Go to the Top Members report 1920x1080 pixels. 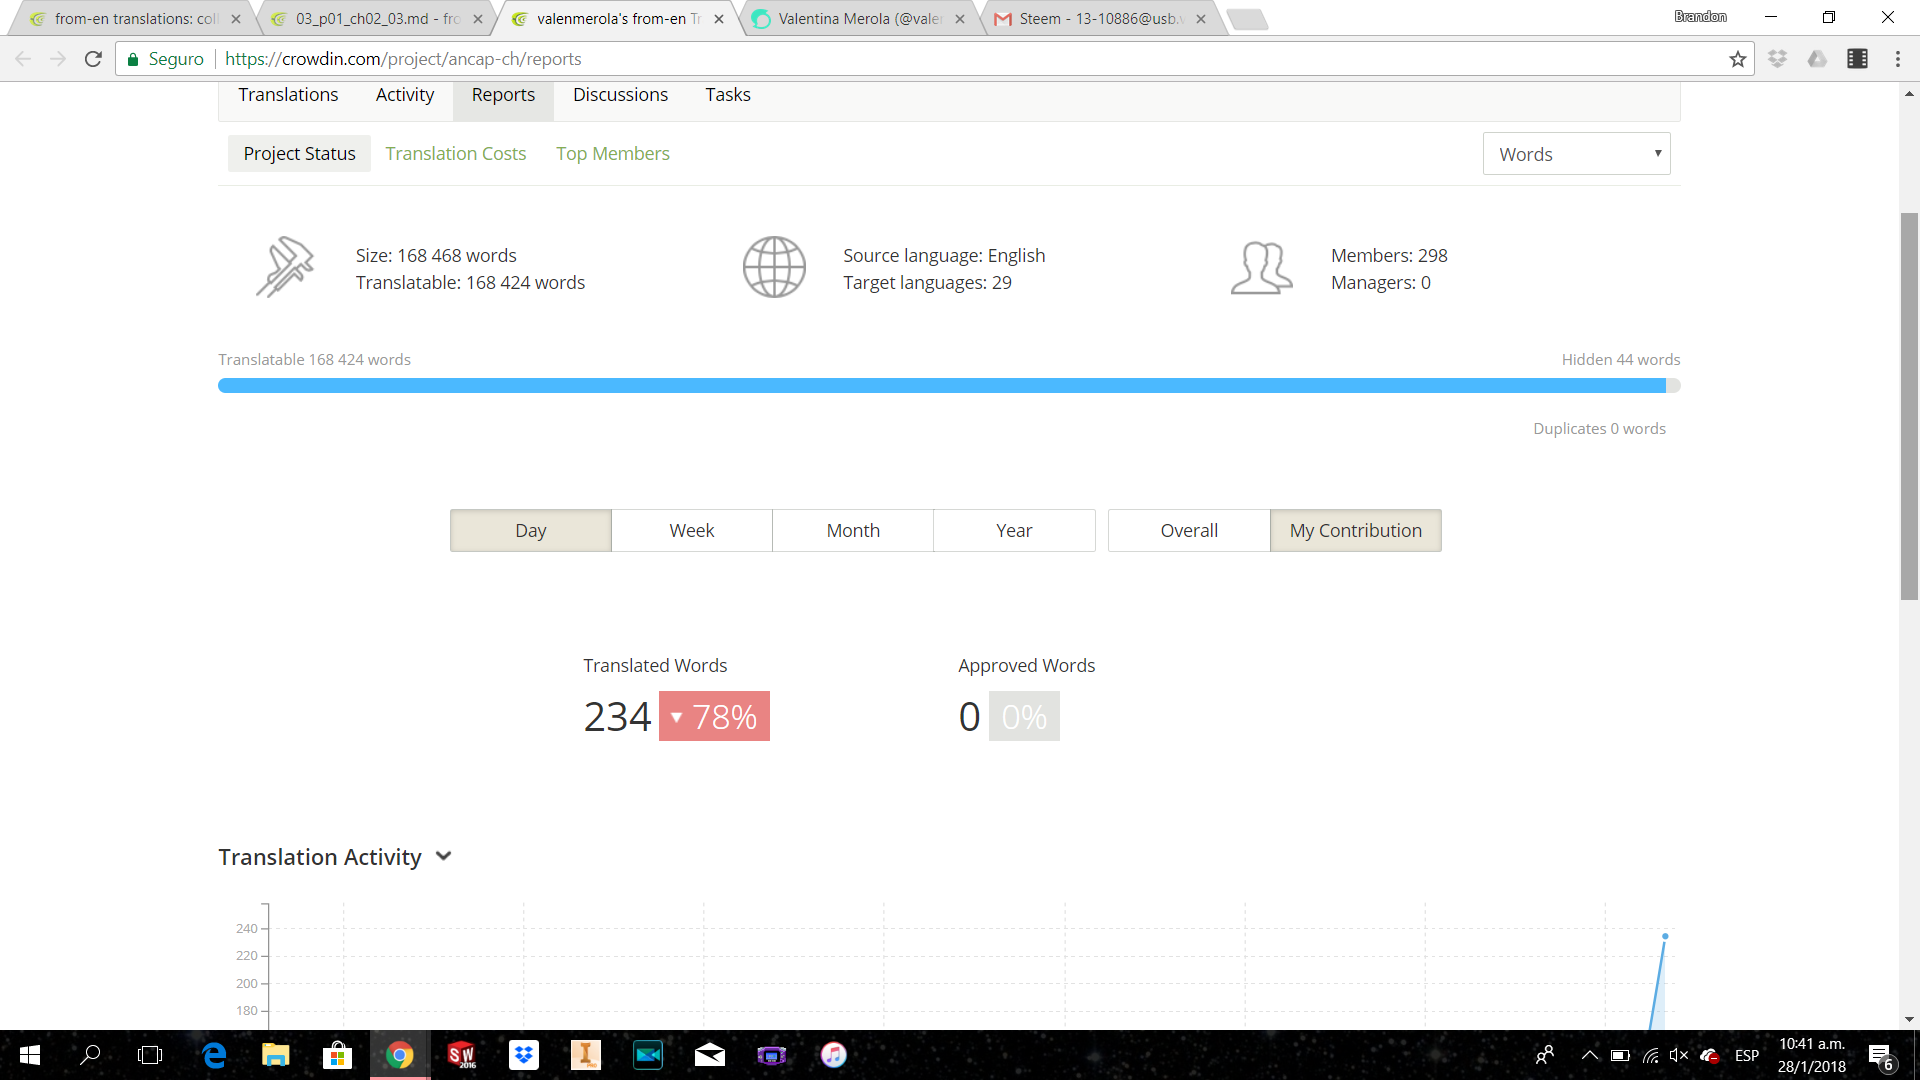coord(612,153)
